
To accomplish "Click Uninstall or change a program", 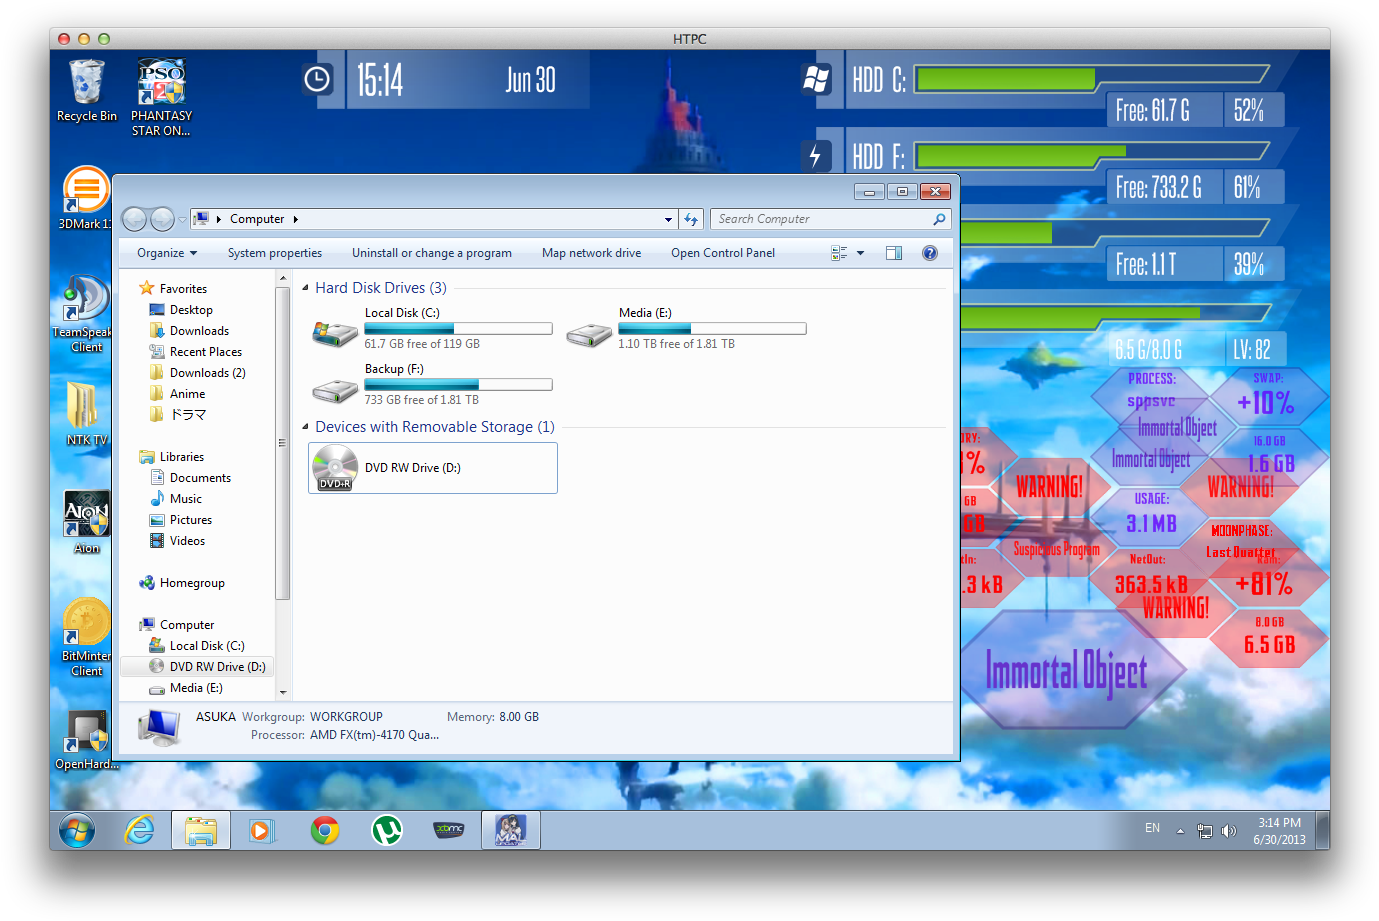I will (432, 252).
